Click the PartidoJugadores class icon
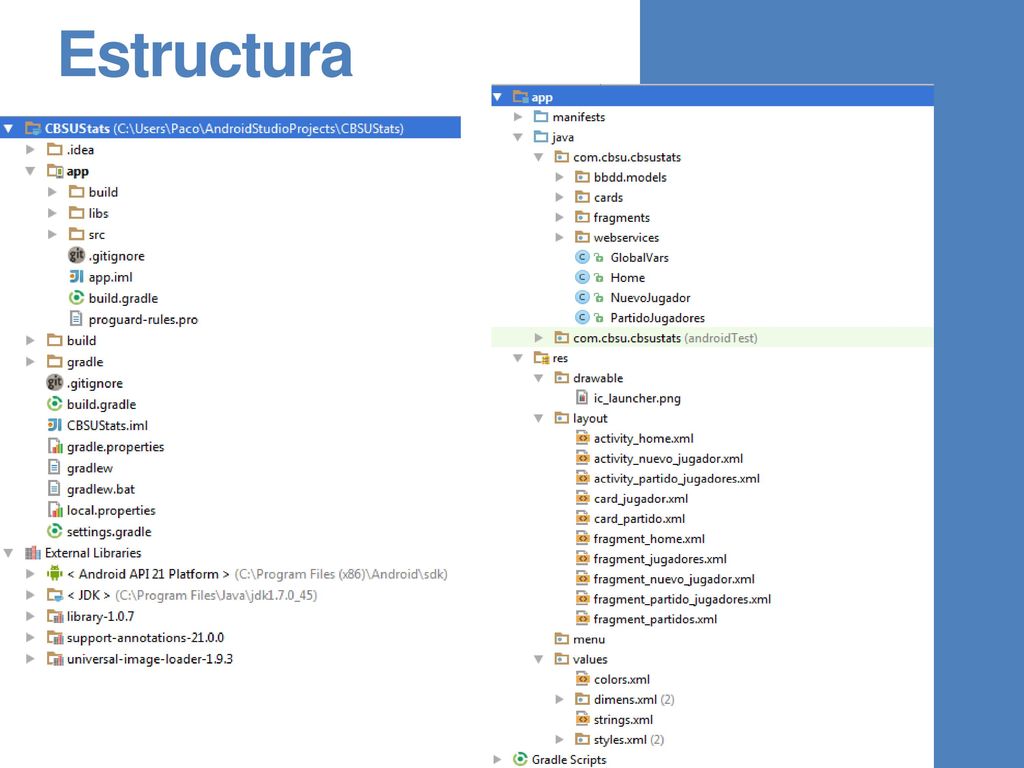 [x=583, y=317]
